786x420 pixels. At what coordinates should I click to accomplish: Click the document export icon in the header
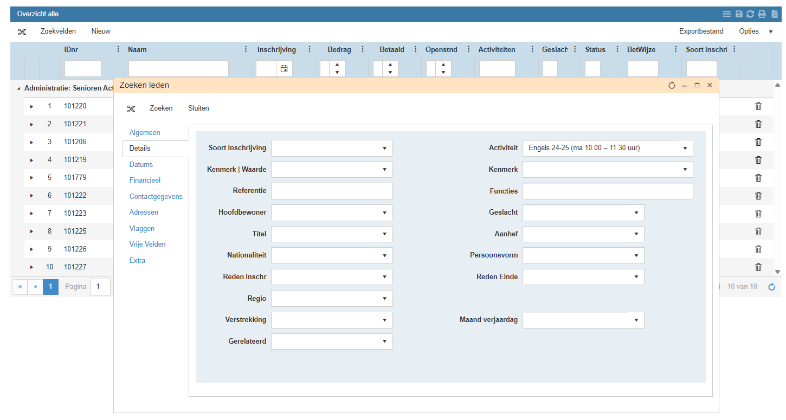774,13
